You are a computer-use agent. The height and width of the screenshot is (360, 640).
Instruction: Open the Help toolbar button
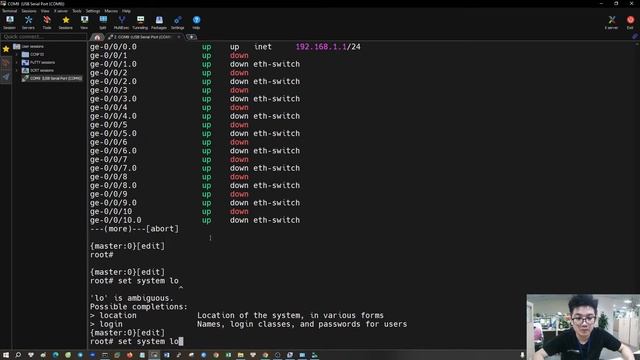click(x=196, y=22)
